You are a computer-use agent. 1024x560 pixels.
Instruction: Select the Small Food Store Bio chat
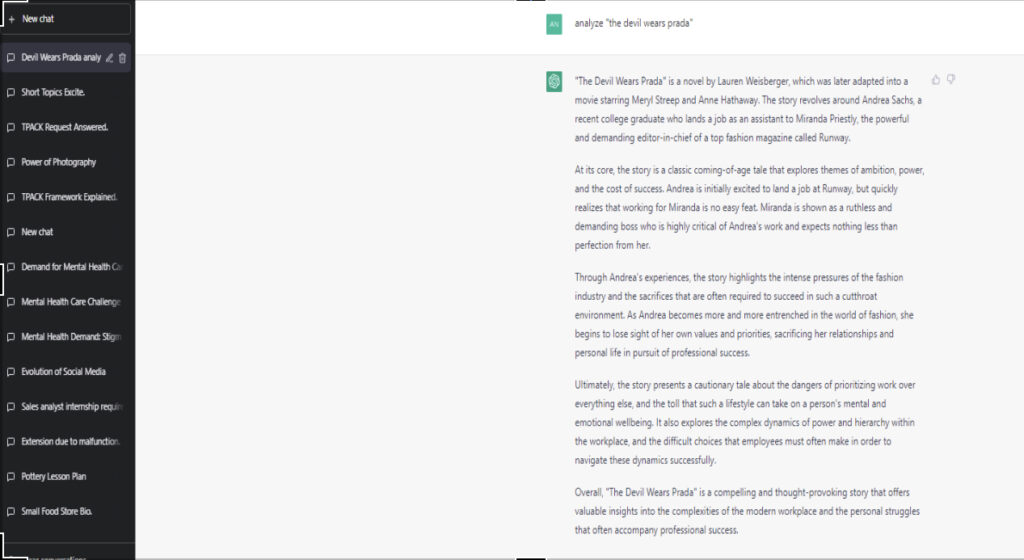pos(66,511)
